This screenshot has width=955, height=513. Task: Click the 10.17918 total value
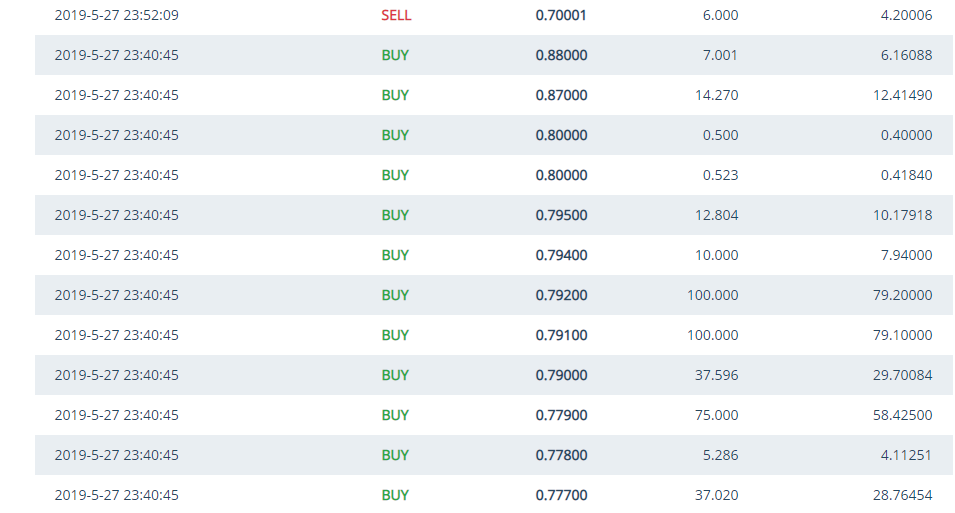(902, 216)
